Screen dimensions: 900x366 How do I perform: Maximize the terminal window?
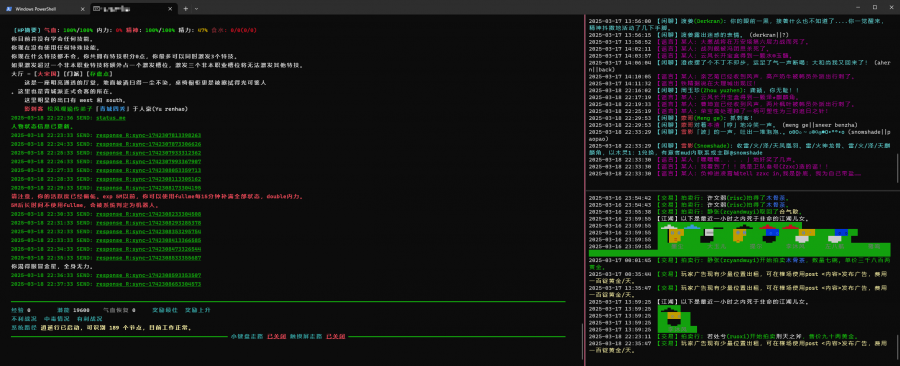tap(874, 7)
